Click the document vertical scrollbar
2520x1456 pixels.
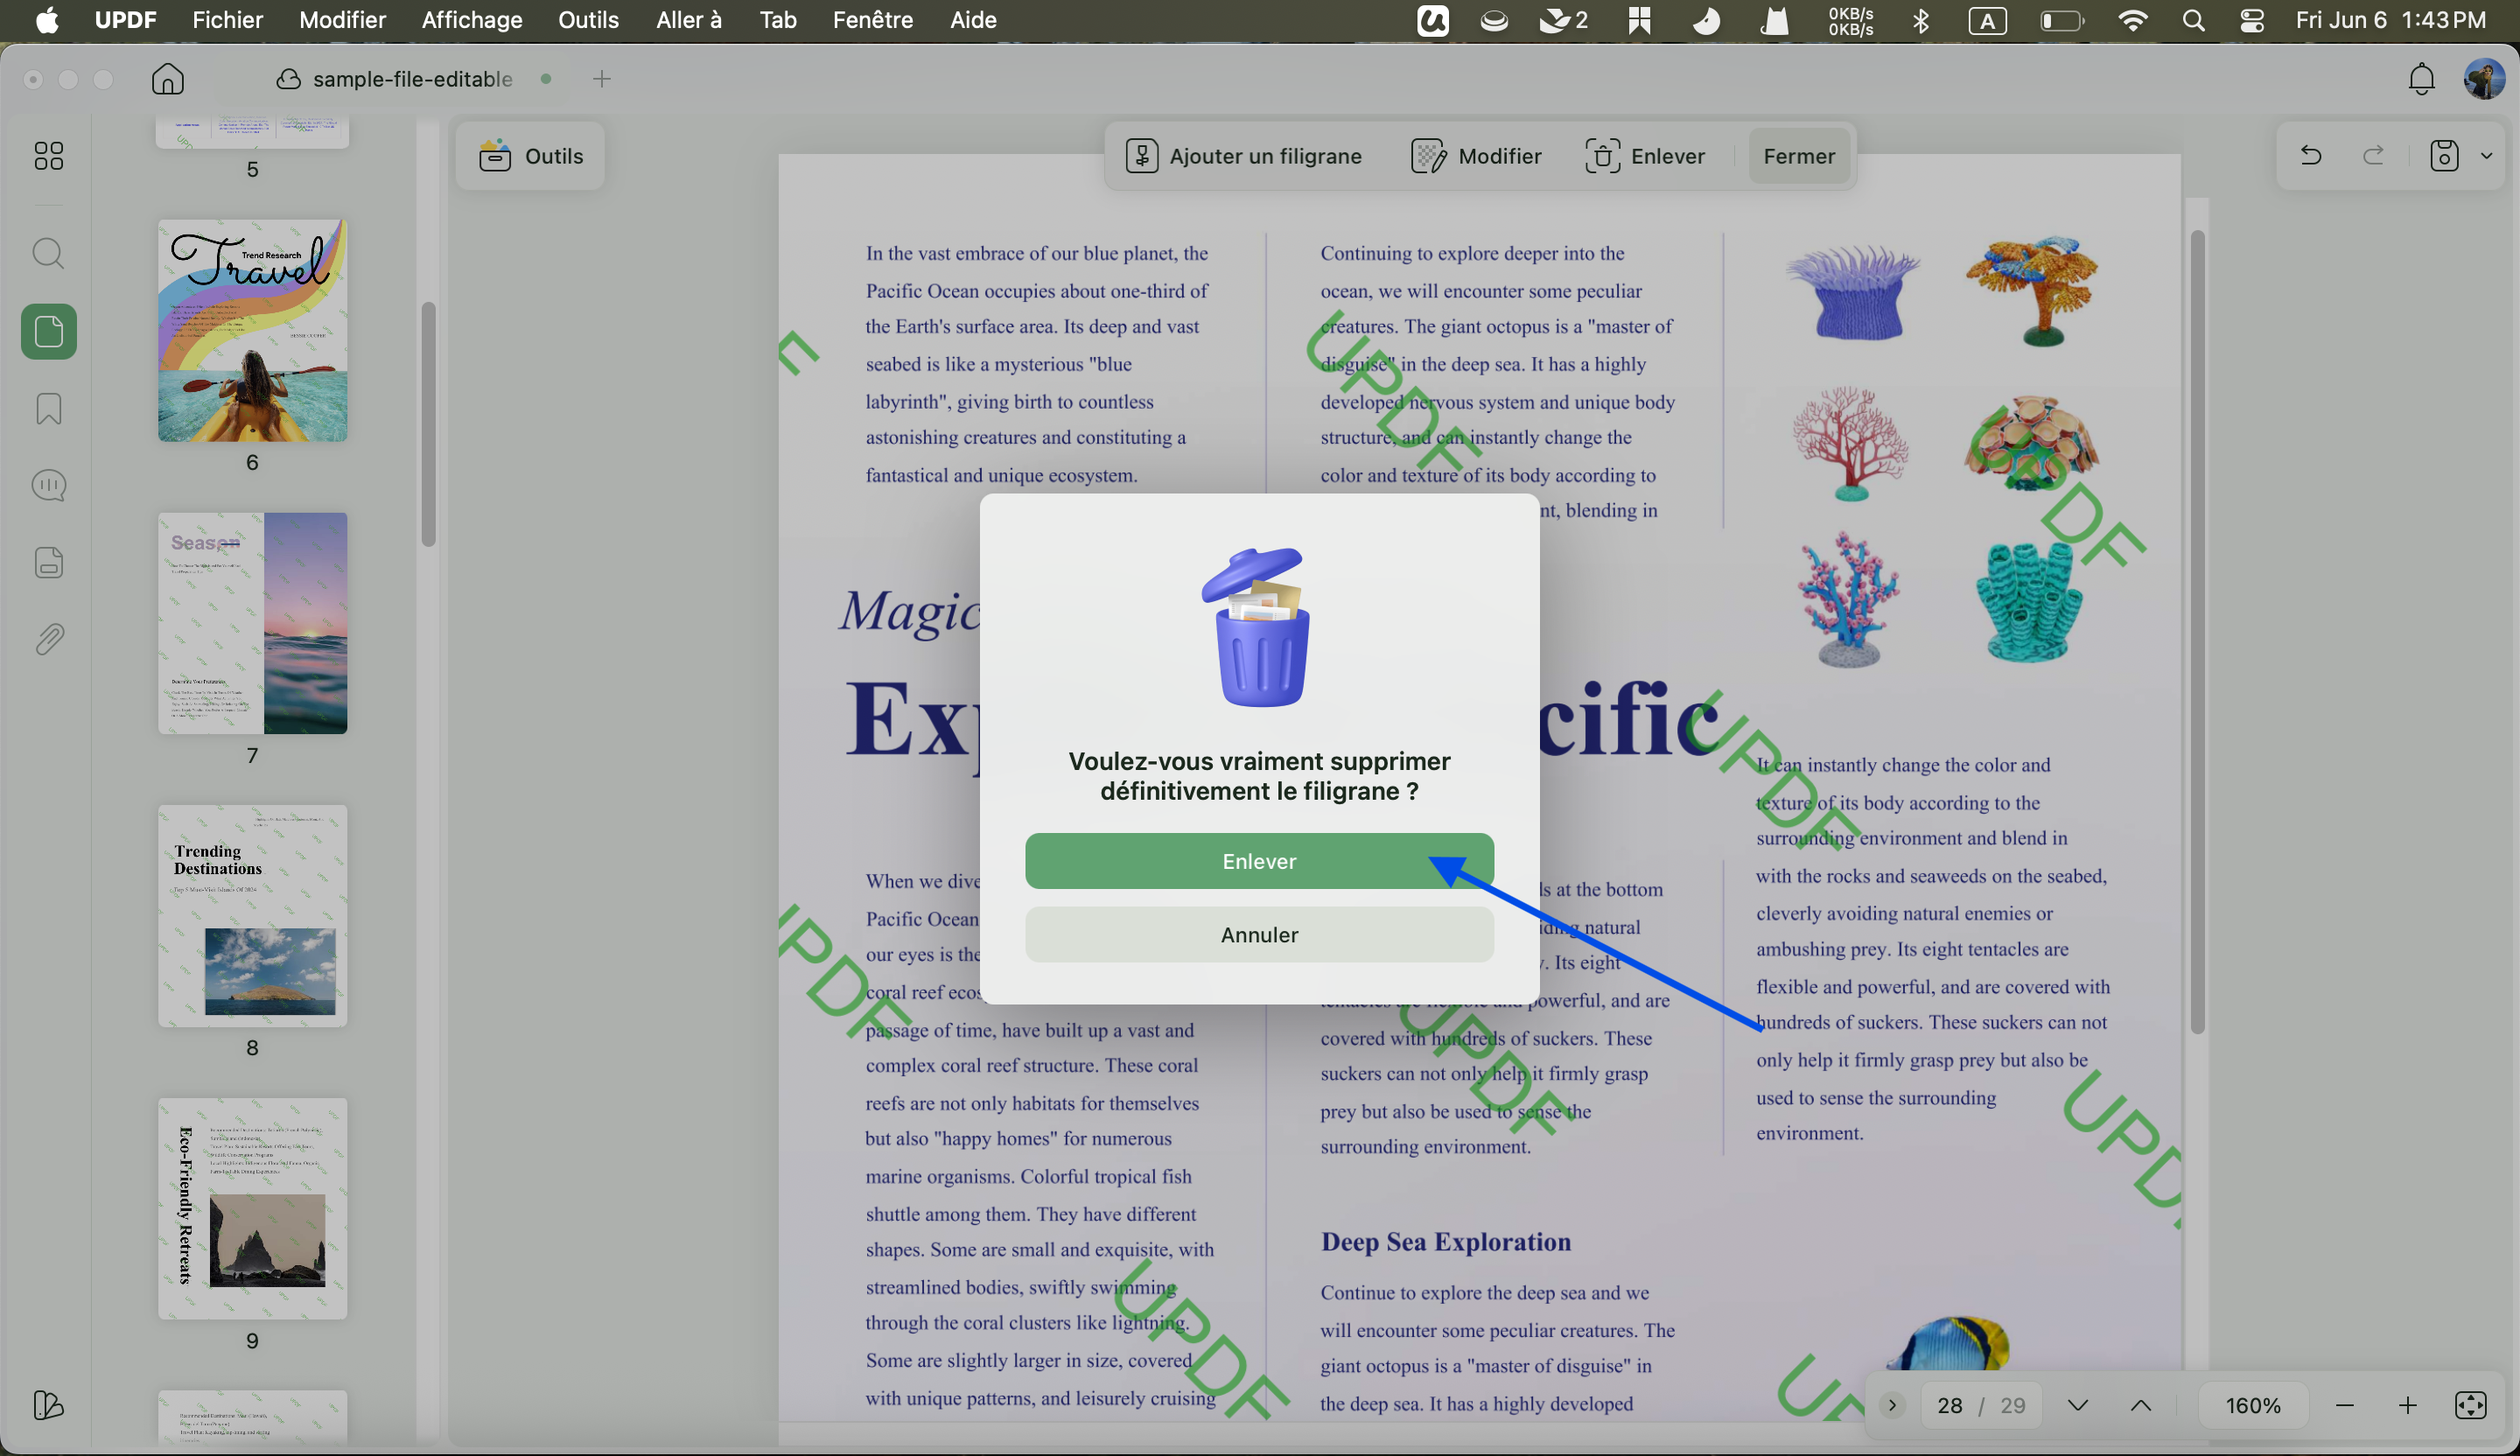(2197, 632)
